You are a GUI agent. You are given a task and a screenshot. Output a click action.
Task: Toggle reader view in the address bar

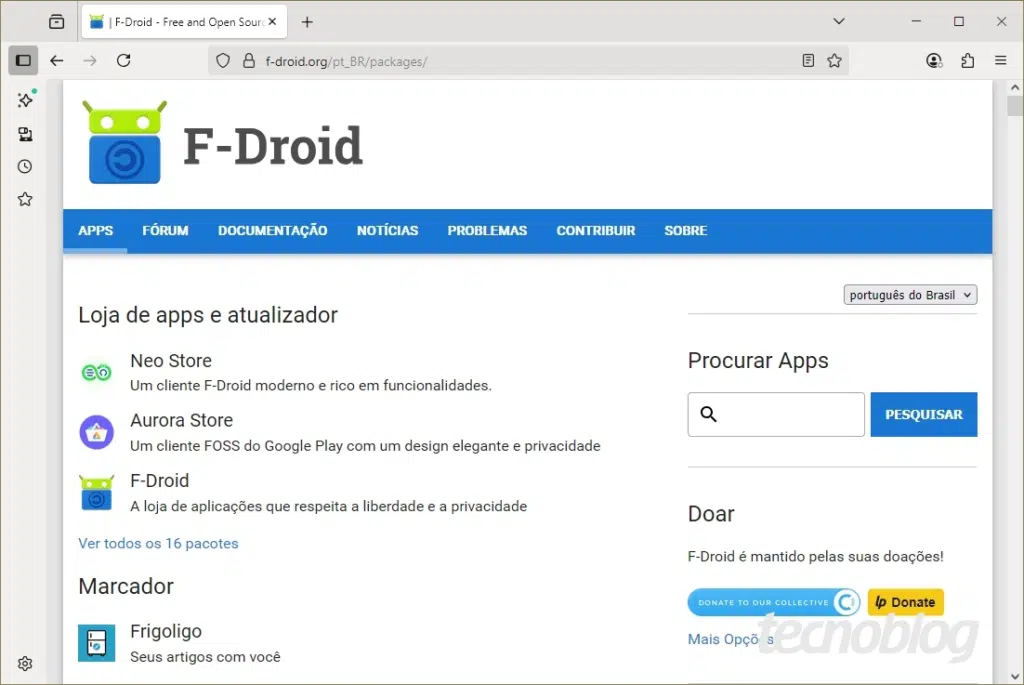(808, 60)
